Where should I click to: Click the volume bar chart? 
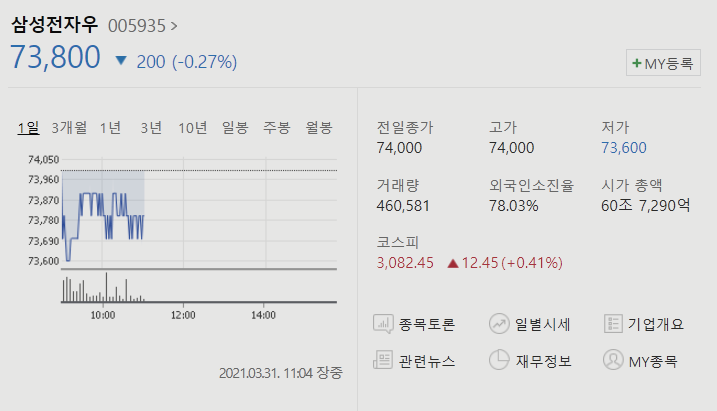click(199, 287)
